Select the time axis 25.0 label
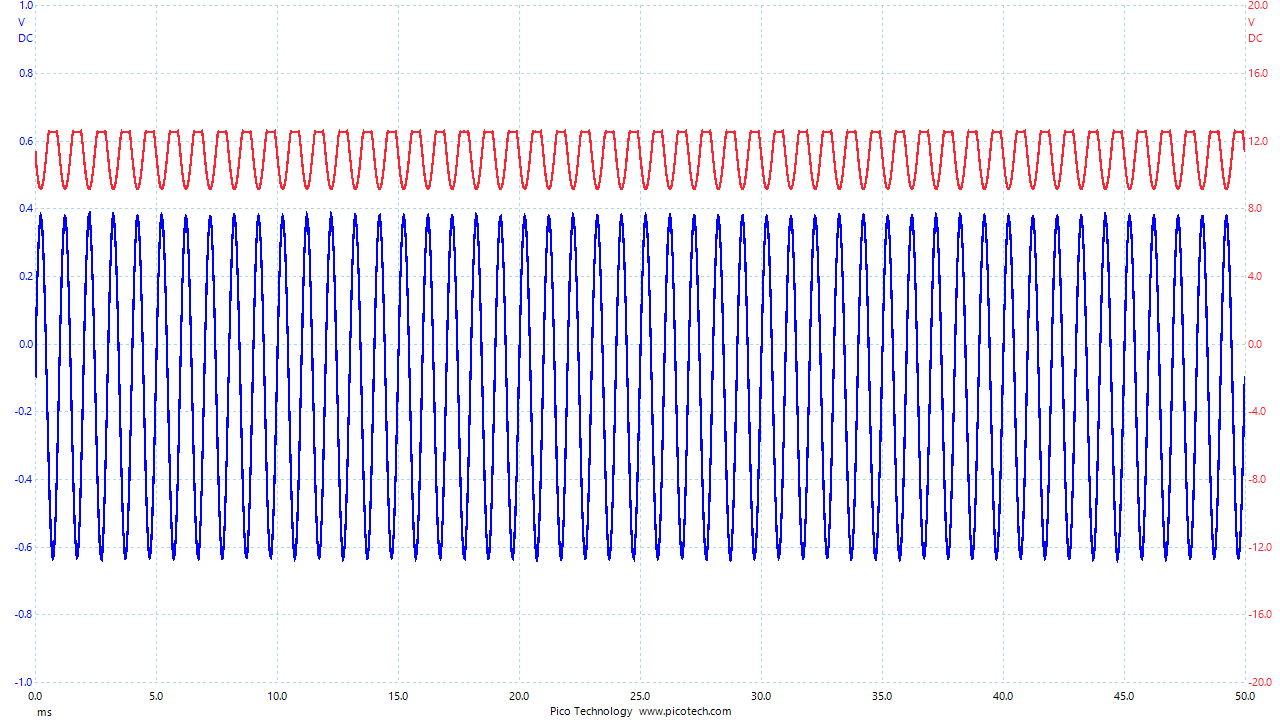Screen dimensions: 1280x720 coord(640,696)
